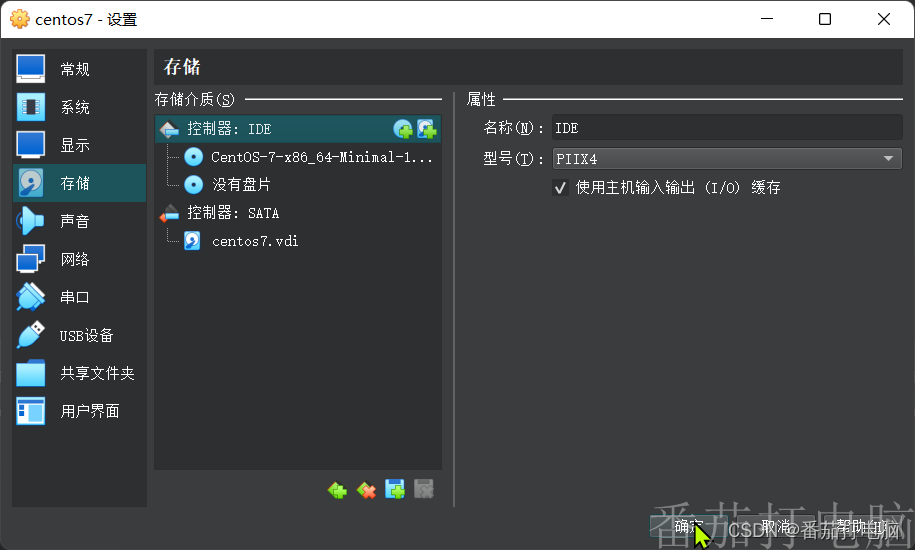Open the 声音 (Audio) settings page
915x550 pixels.
click(79, 221)
